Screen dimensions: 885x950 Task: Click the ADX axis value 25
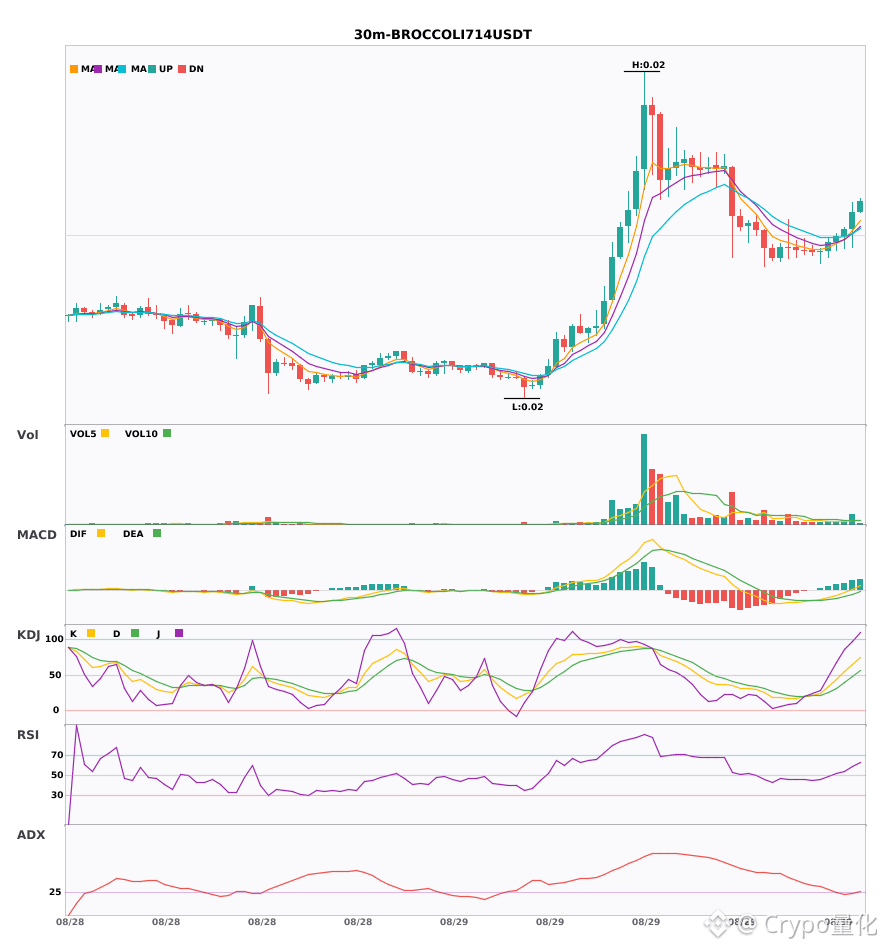click(x=55, y=892)
